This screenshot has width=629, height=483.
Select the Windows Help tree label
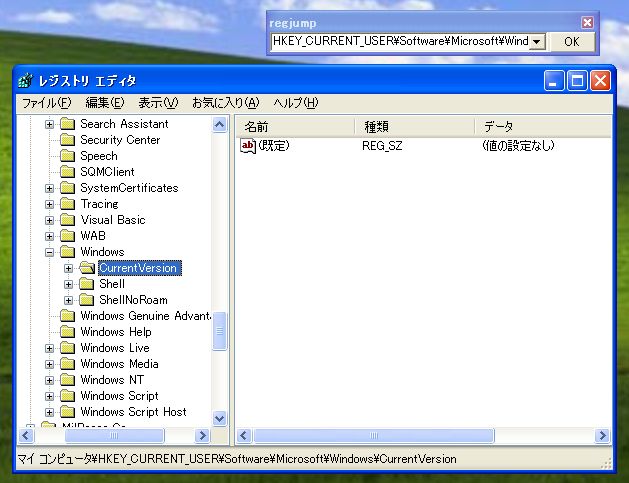point(116,332)
